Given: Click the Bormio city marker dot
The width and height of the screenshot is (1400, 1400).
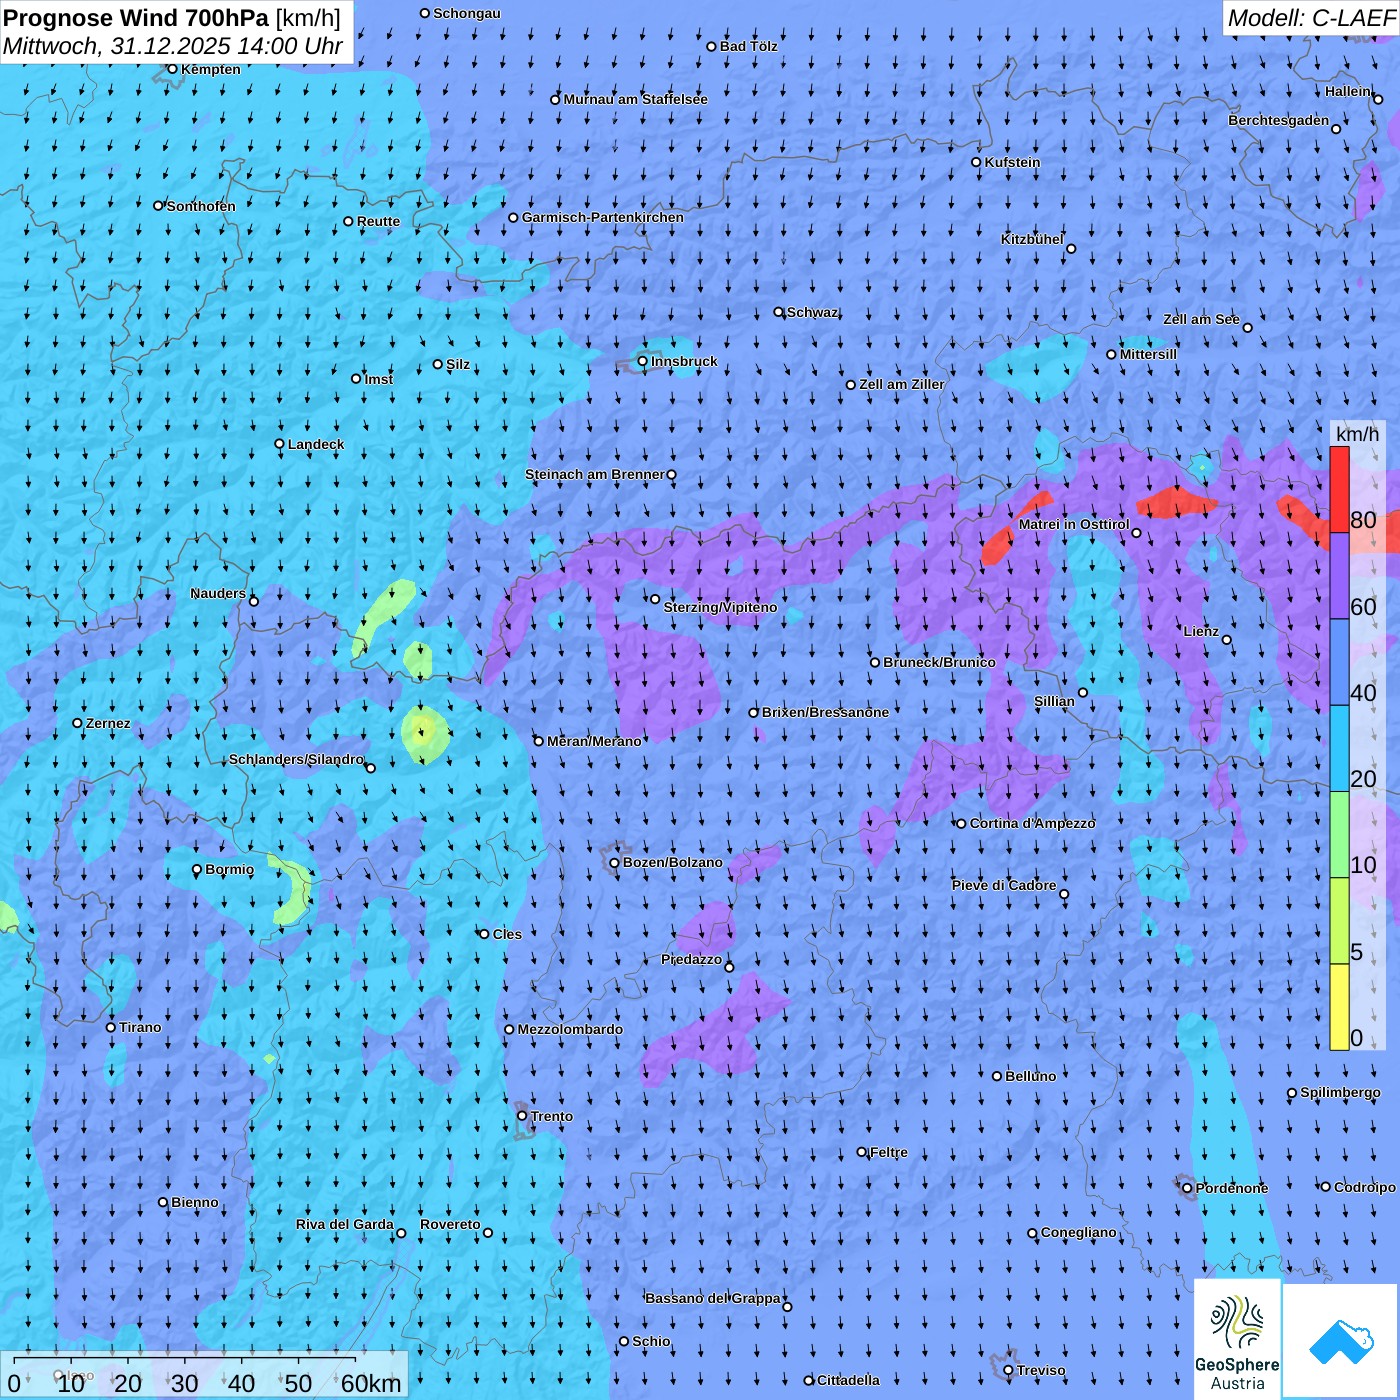Looking at the screenshot, I should (197, 870).
